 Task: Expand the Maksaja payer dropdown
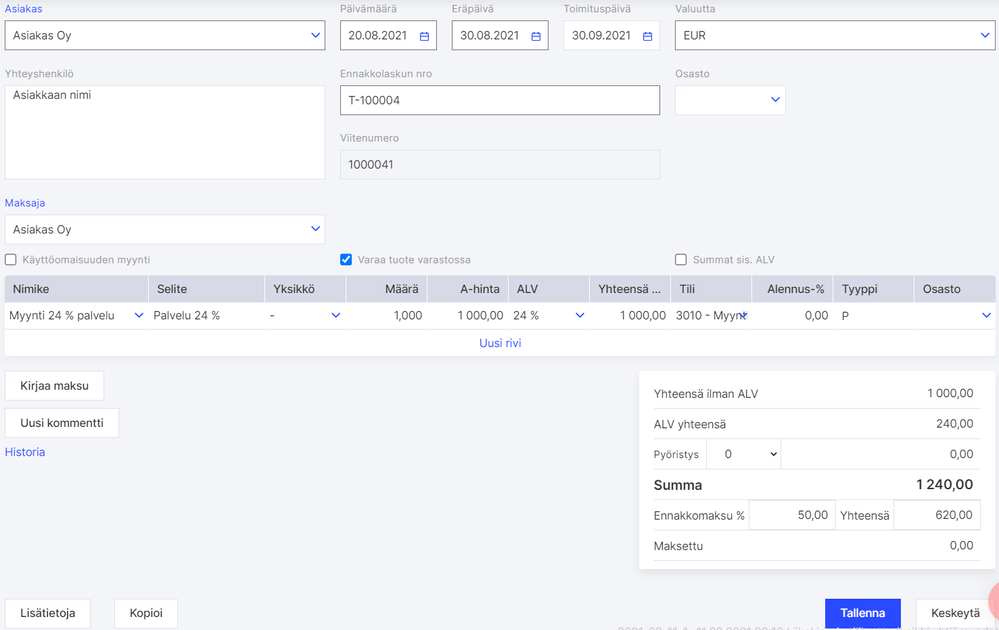315,229
